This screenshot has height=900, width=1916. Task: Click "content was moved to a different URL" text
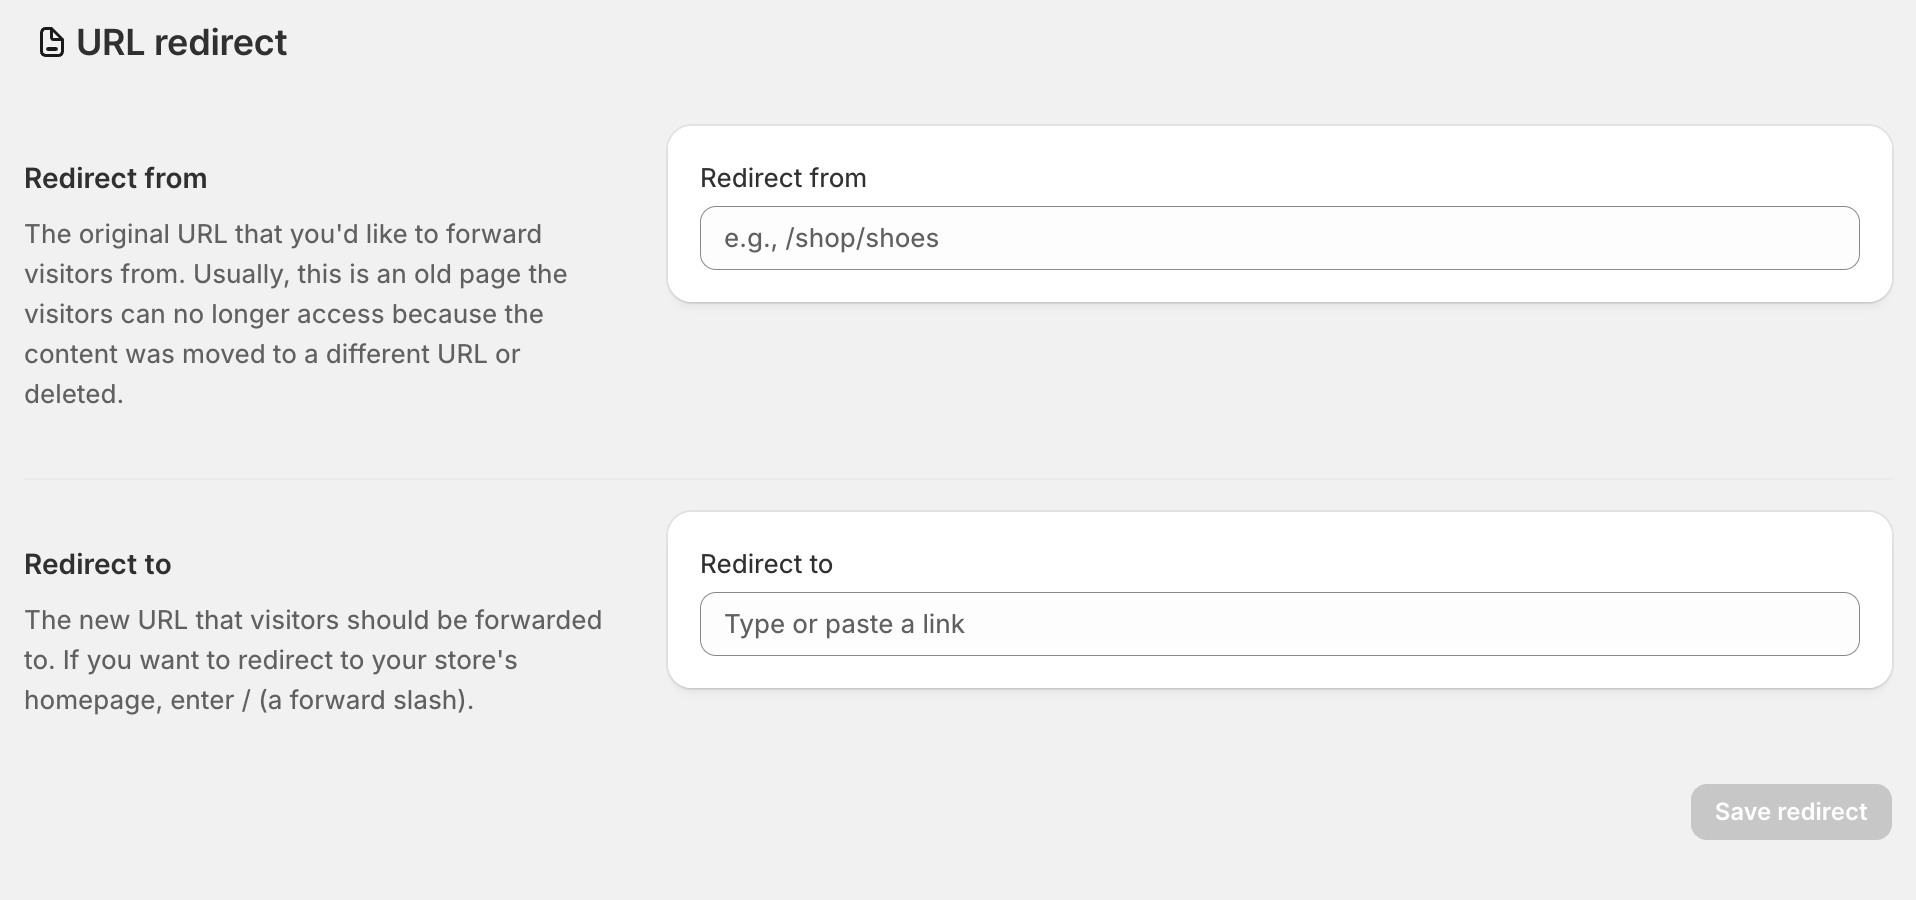click(255, 354)
